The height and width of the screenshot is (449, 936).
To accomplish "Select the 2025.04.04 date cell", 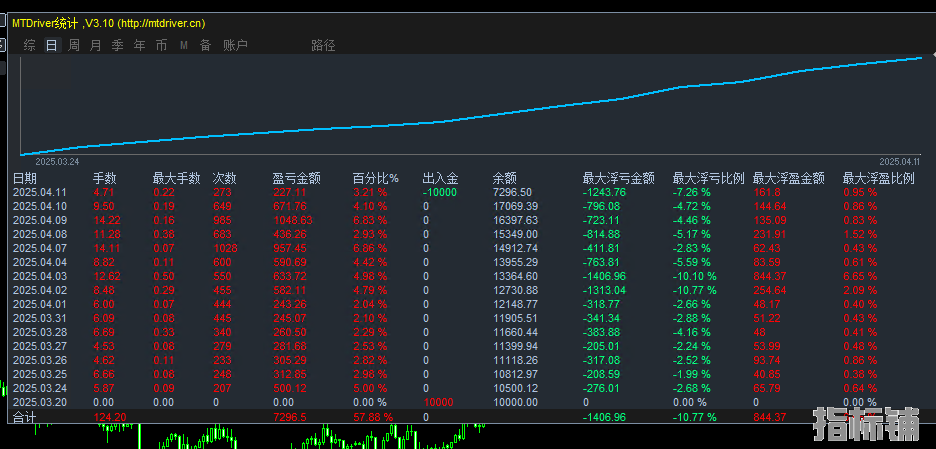I will pos(39,262).
